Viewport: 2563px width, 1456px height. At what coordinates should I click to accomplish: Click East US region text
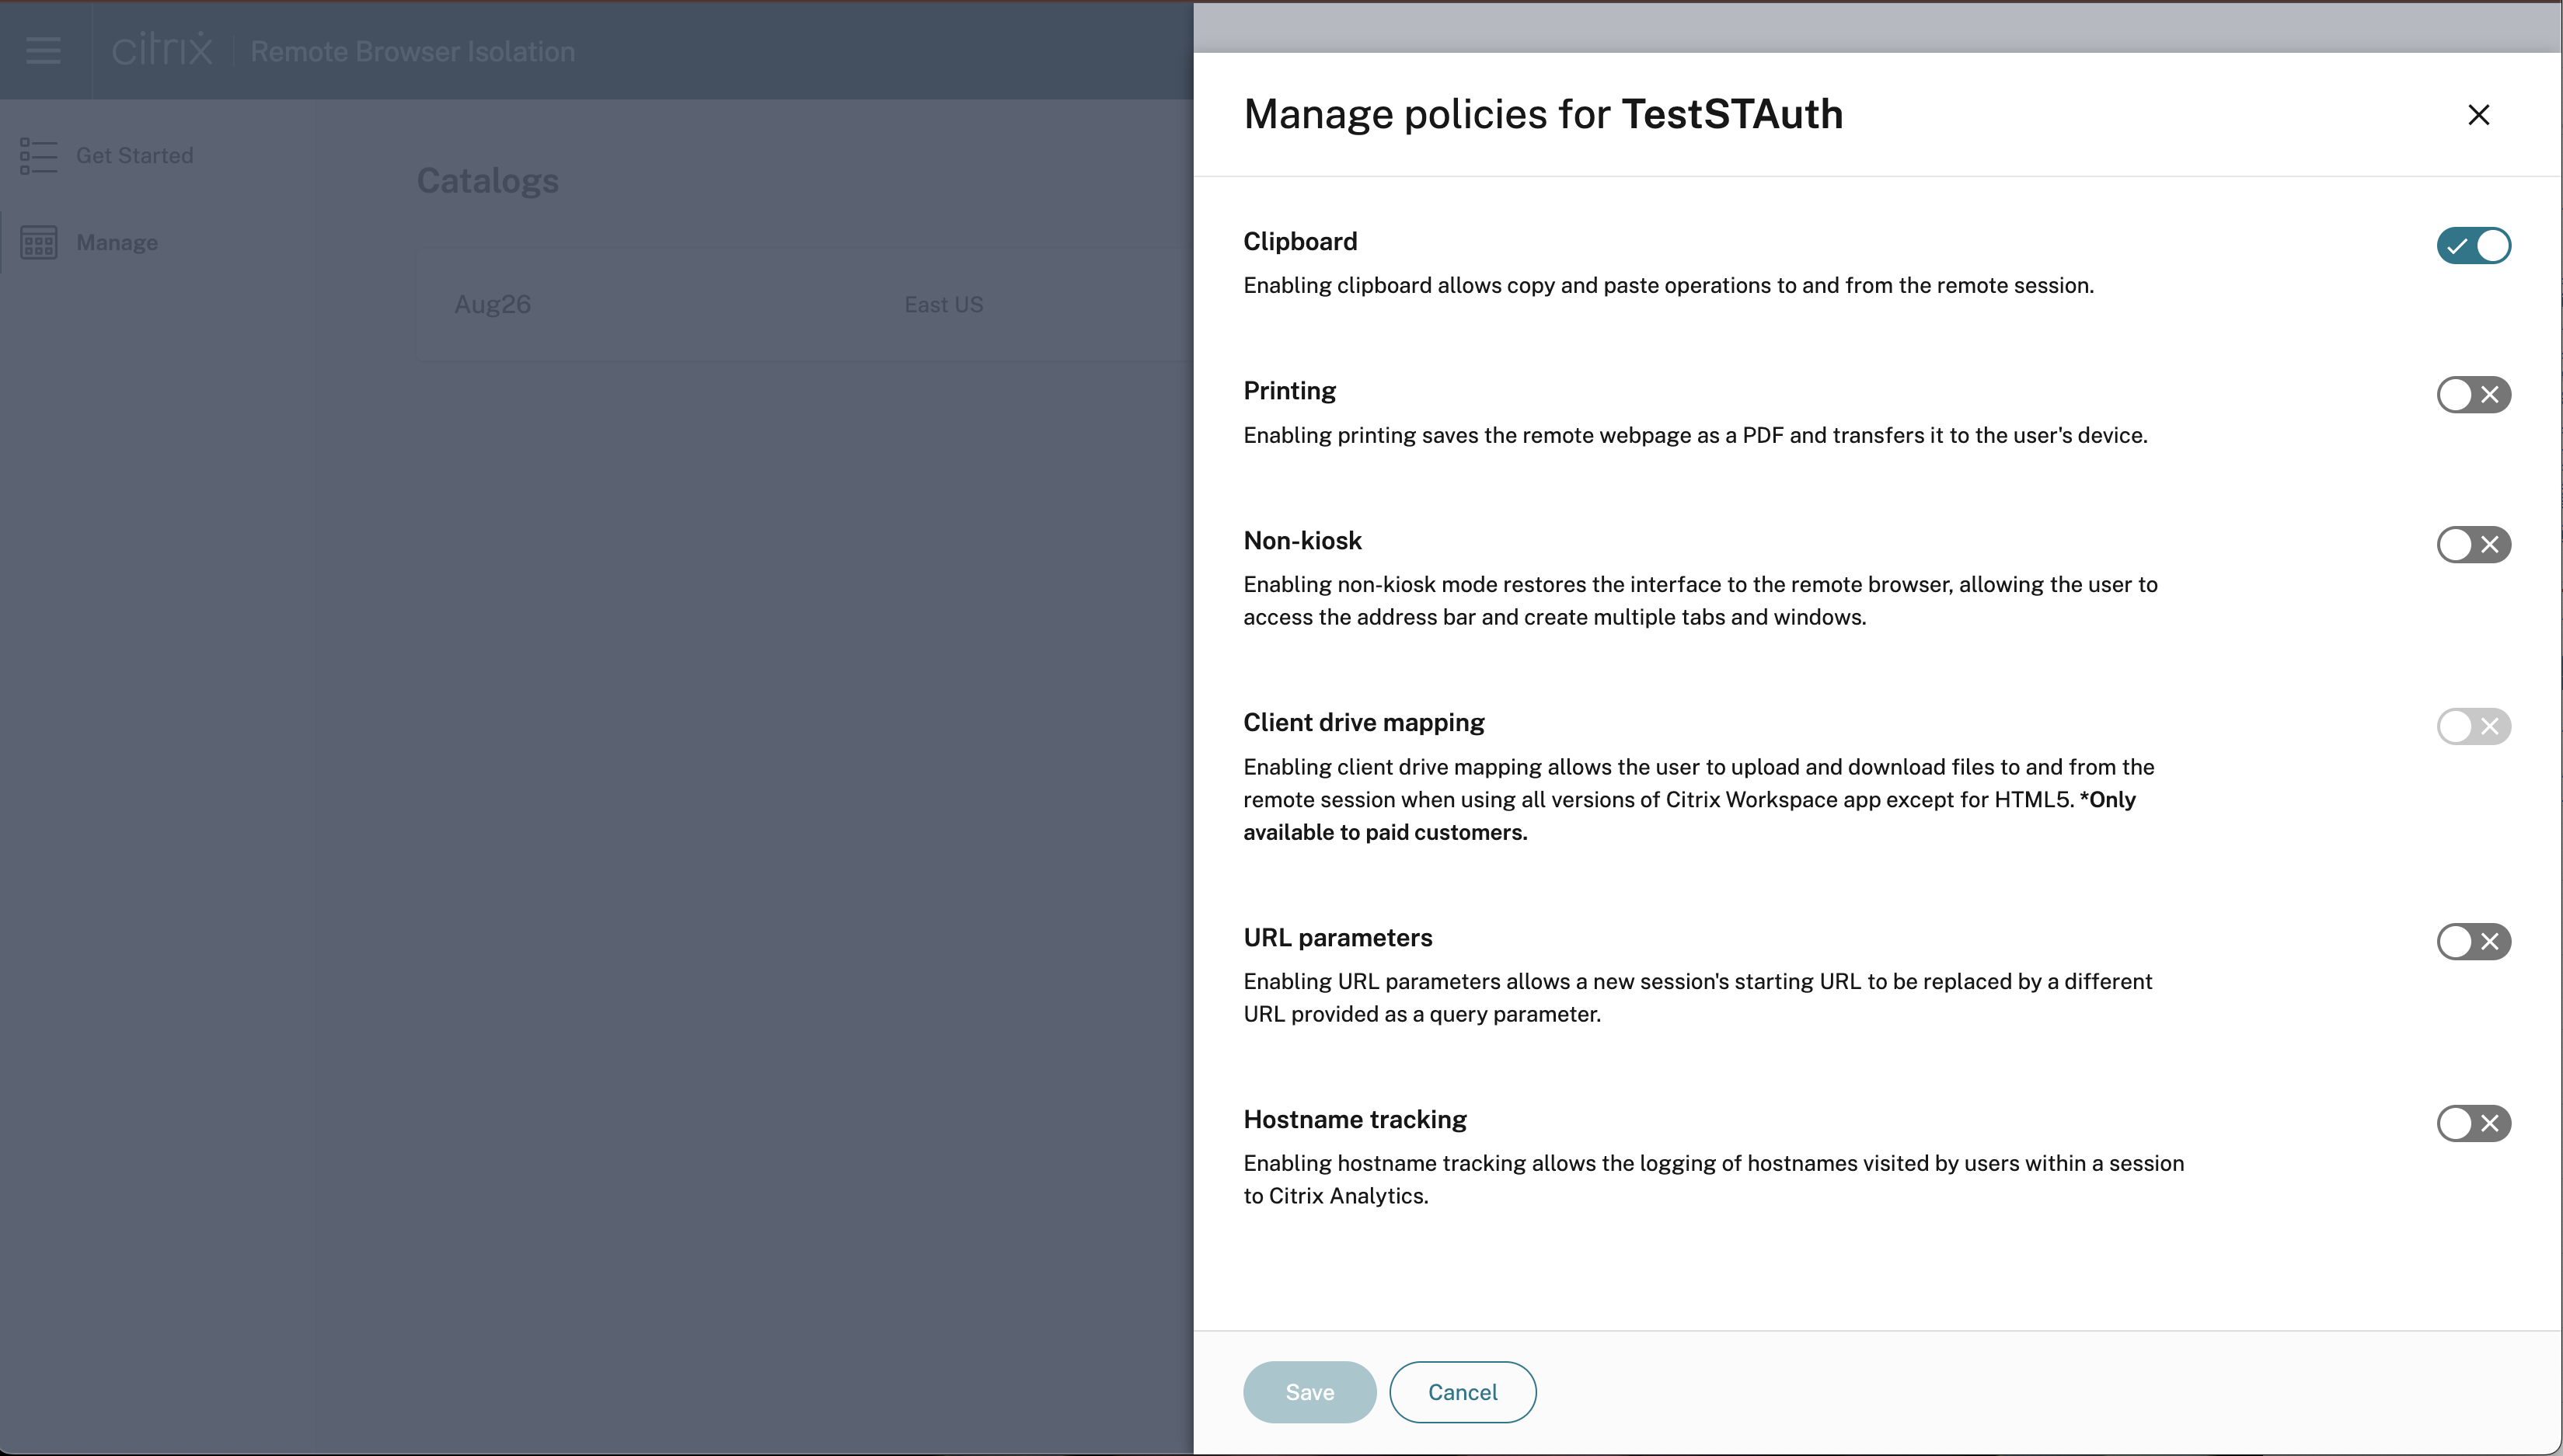coord(943,305)
